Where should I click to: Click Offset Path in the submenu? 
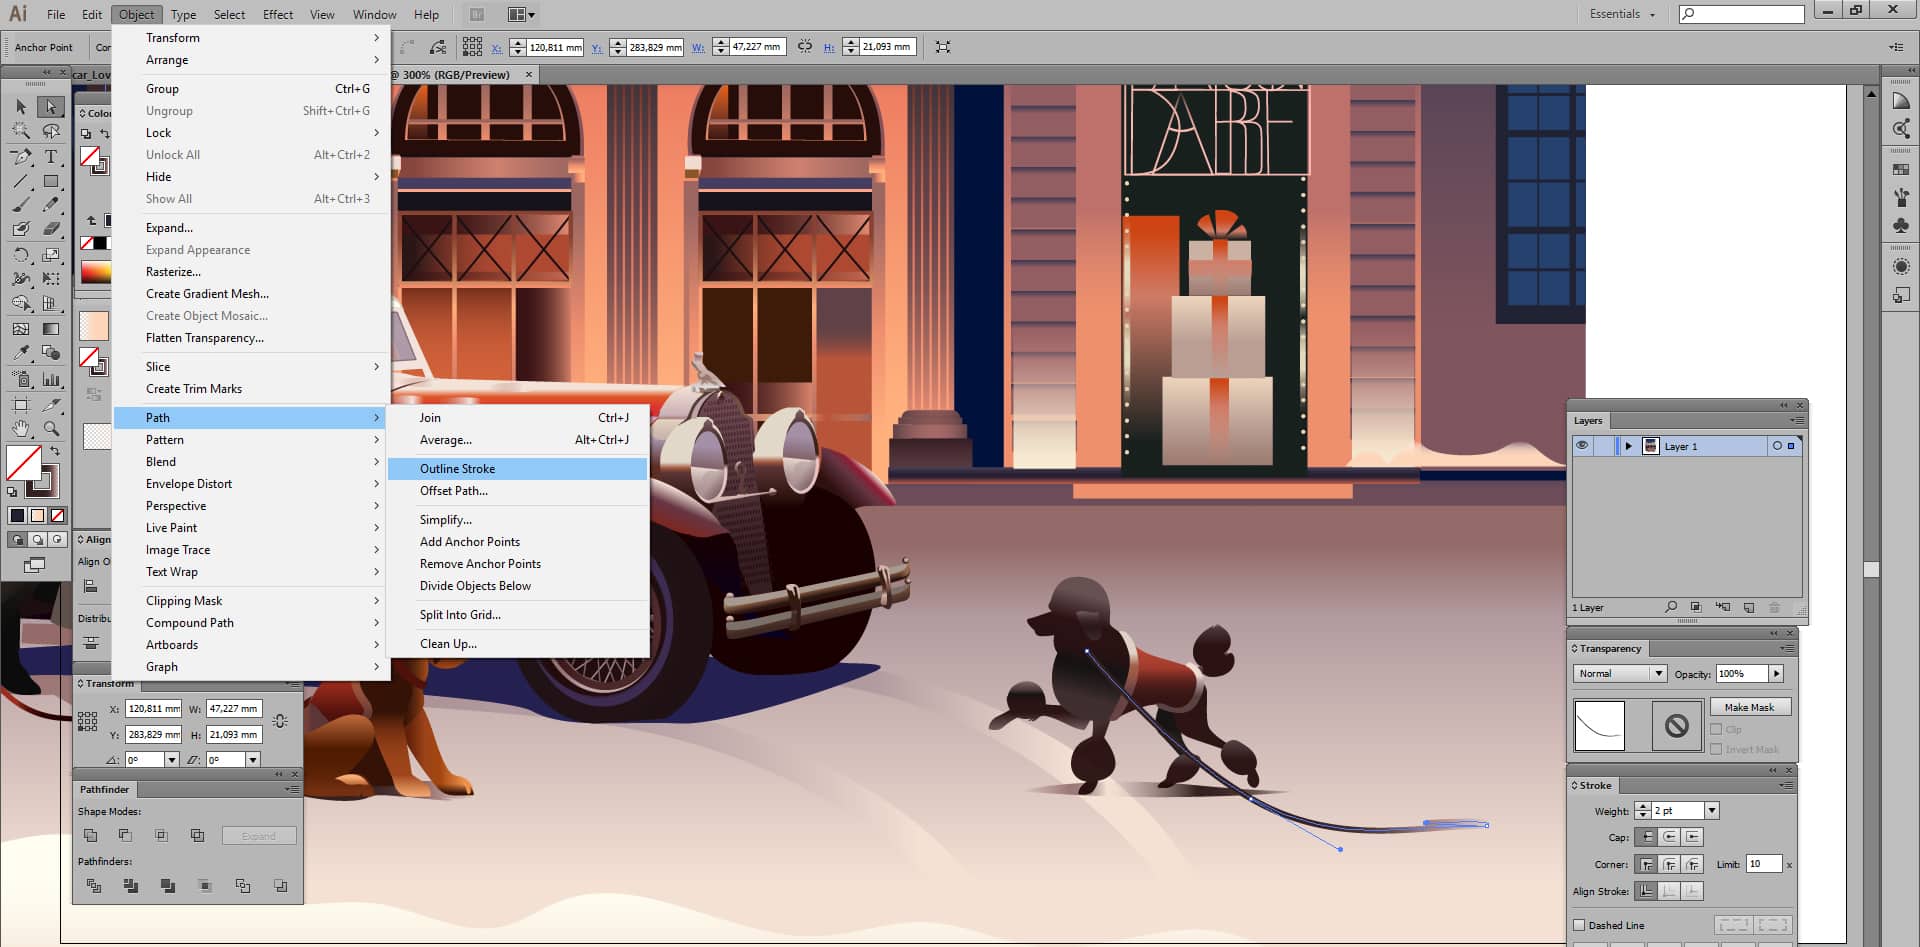(x=454, y=491)
